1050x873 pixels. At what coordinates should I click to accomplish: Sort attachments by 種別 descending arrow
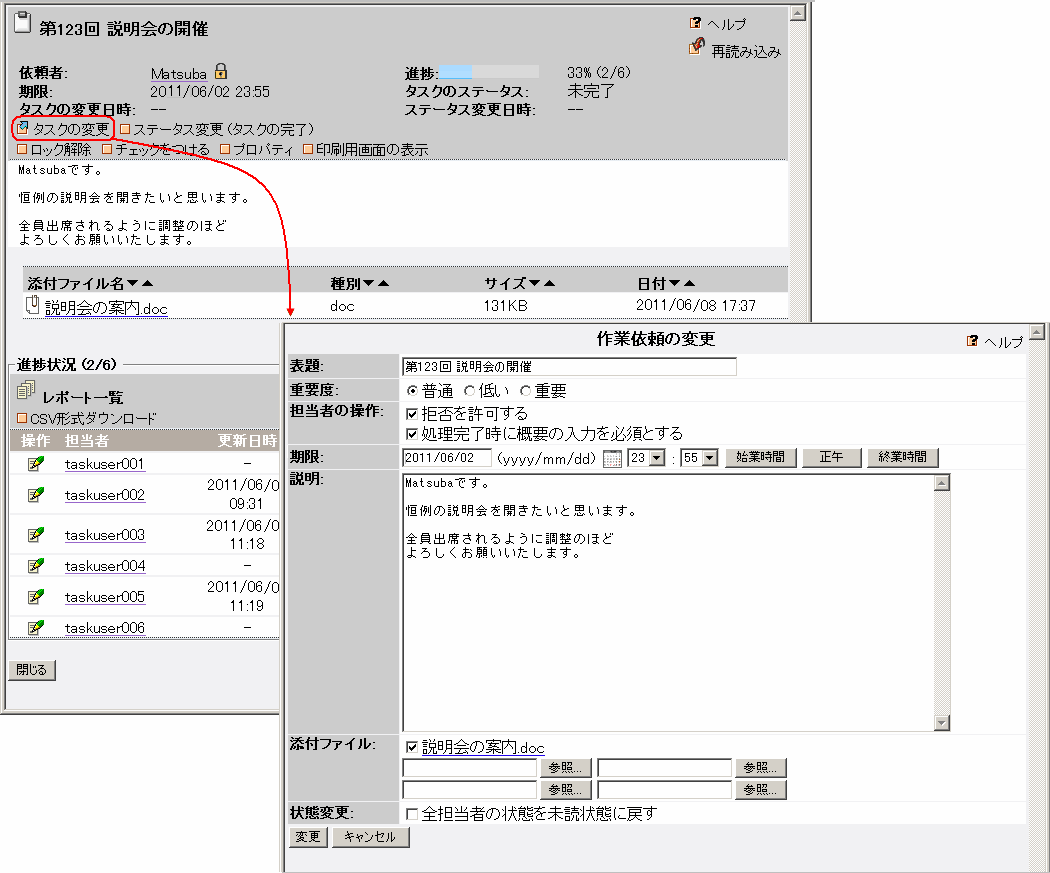coord(367,284)
